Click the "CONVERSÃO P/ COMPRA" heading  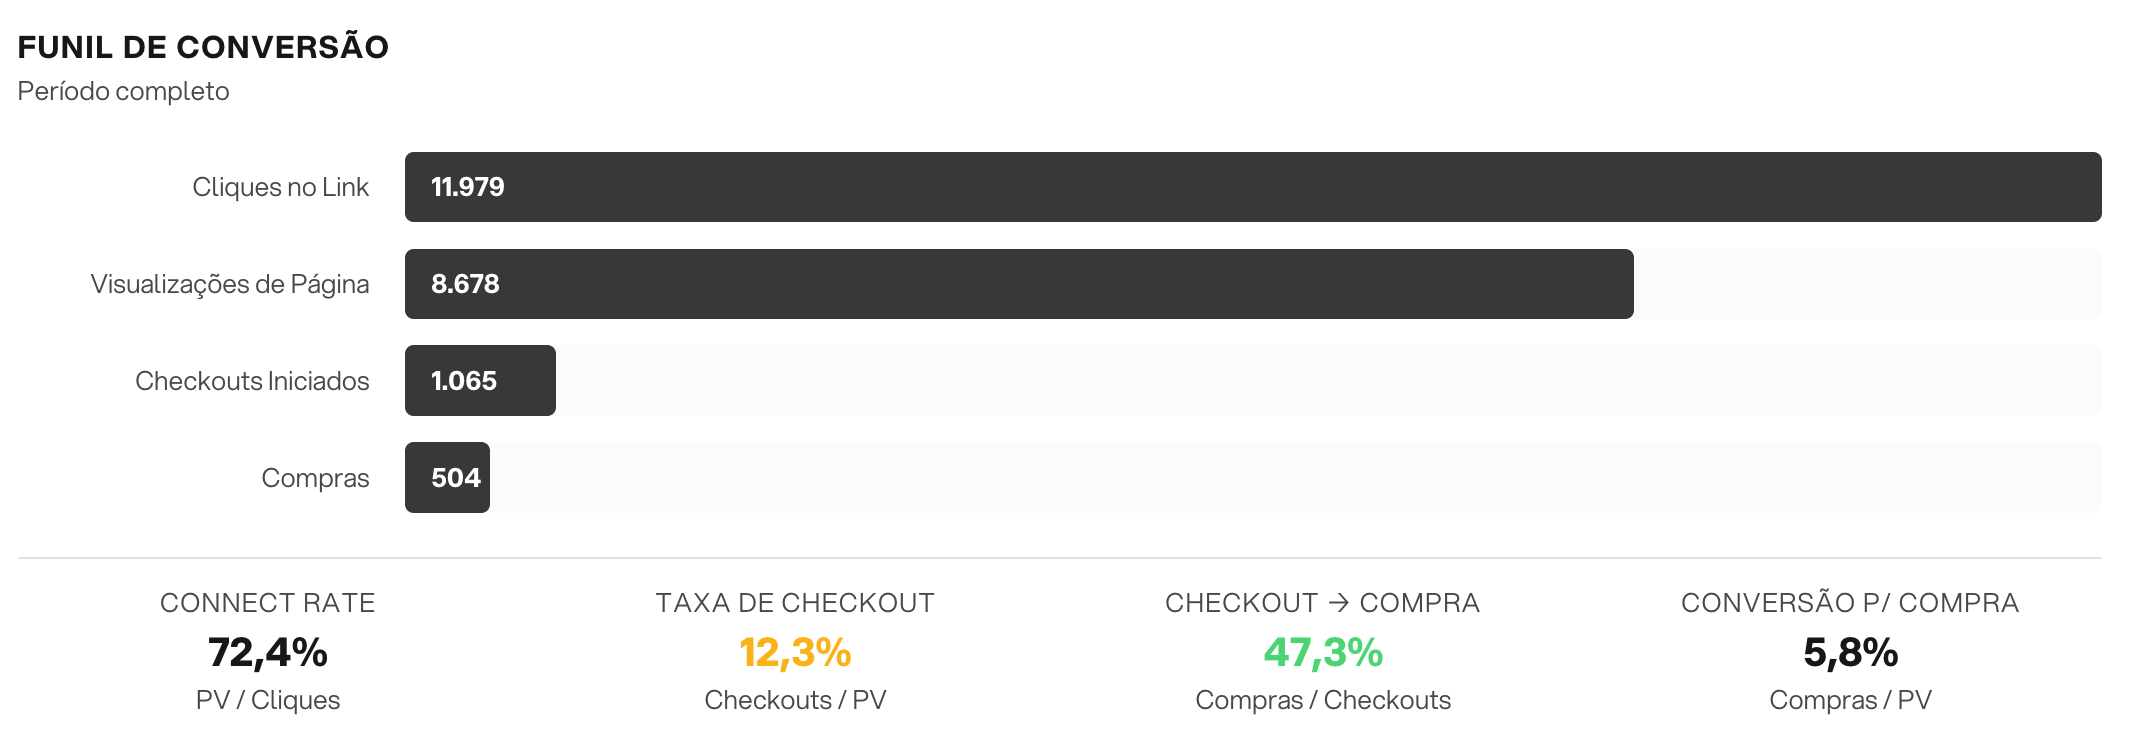1850,603
